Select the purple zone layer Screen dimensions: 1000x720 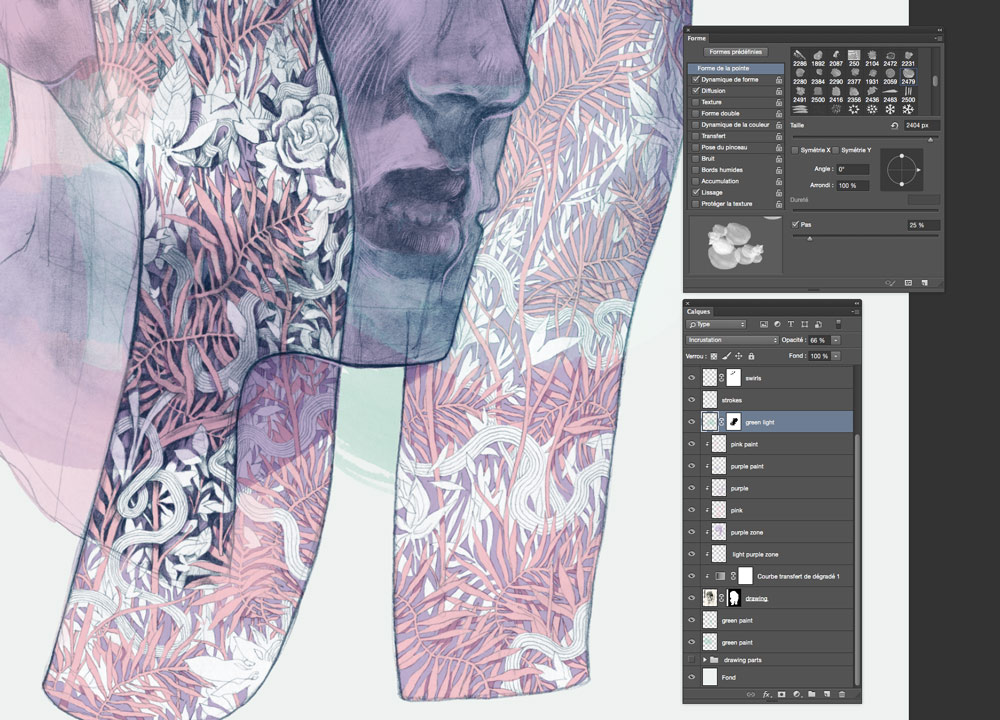point(768,532)
